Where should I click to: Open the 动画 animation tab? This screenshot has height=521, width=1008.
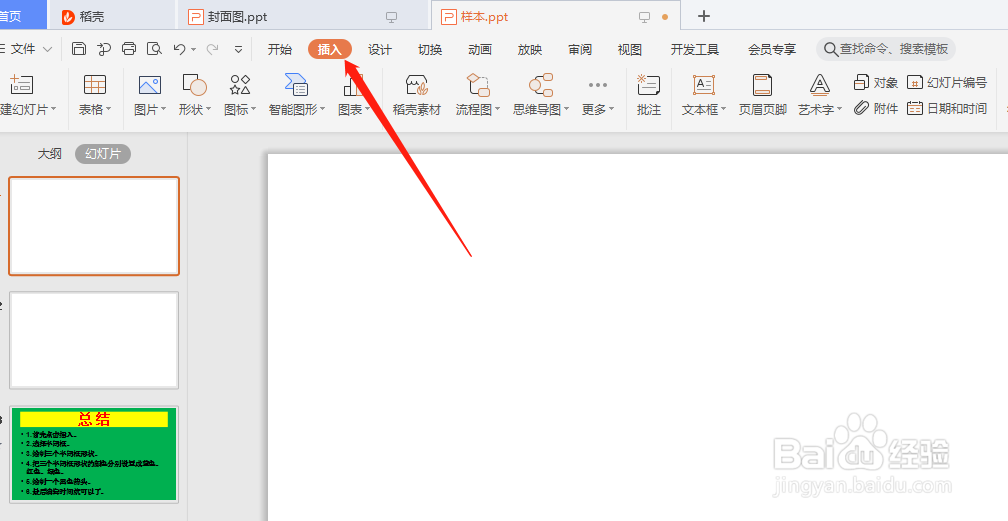tap(480, 50)
